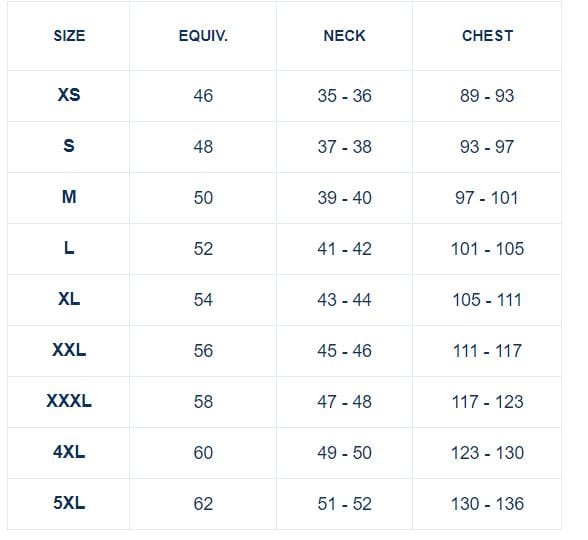Select the XS size cell

[x=69, y=95]
